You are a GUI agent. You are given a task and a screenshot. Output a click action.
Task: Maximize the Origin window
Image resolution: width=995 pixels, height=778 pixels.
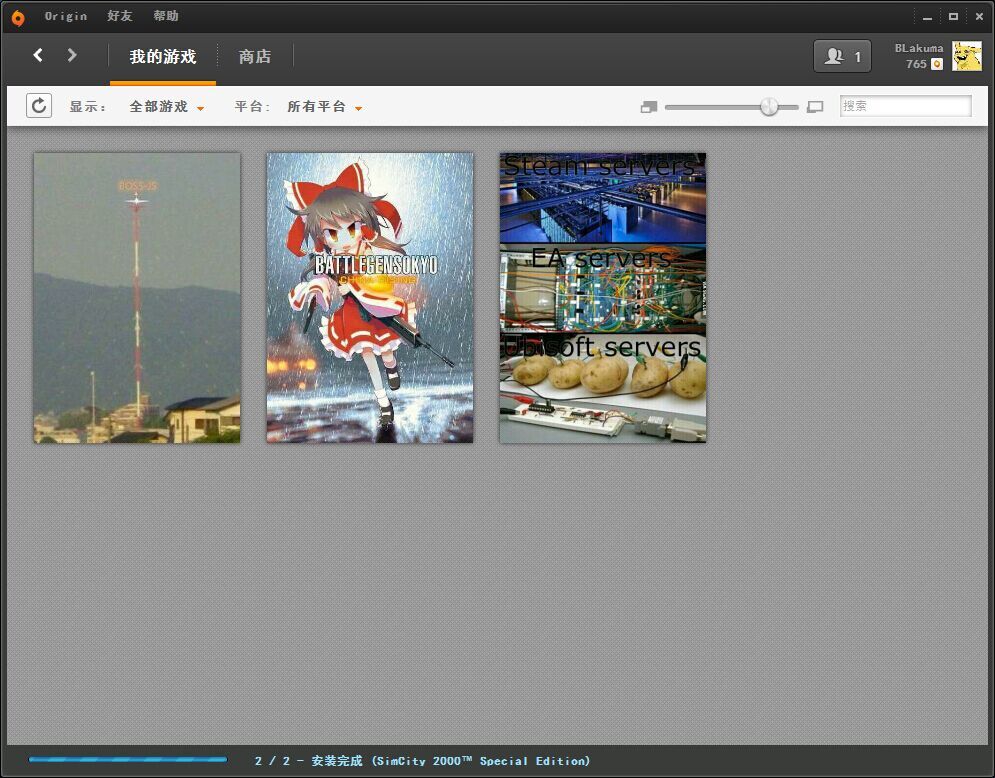point(953,17)
